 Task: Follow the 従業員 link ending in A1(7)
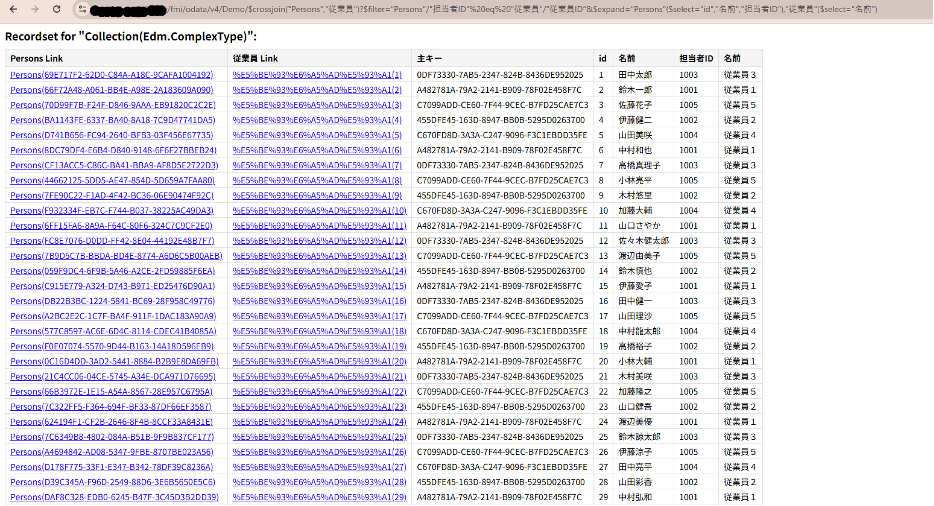click(x=316, y=165)
